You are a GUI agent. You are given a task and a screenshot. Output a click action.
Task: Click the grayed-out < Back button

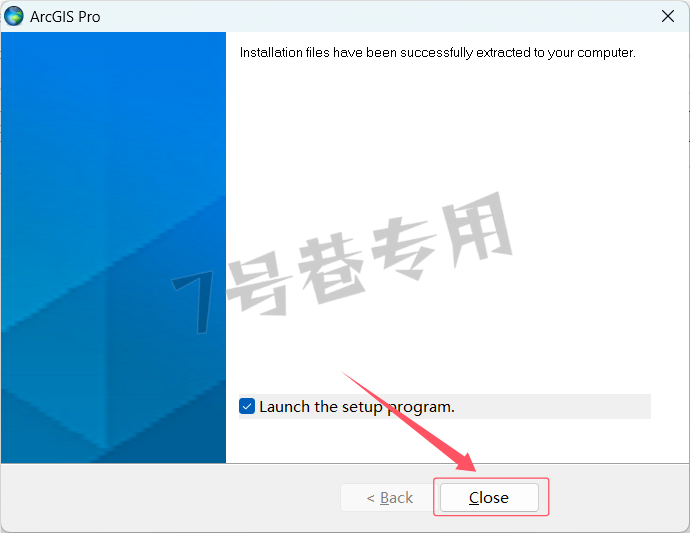tap(390, 497)
